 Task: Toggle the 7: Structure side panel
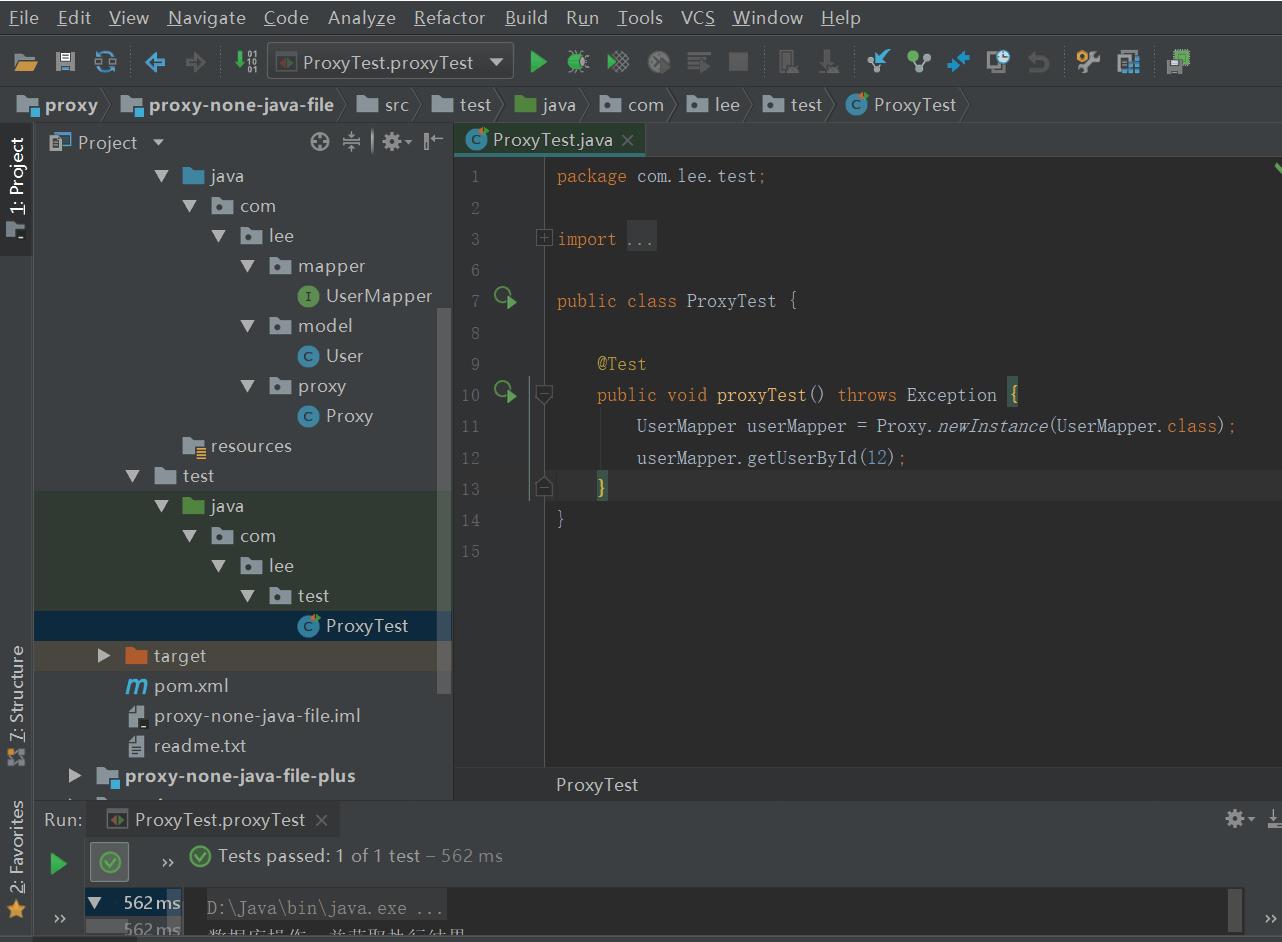click(x=17, y=705)
